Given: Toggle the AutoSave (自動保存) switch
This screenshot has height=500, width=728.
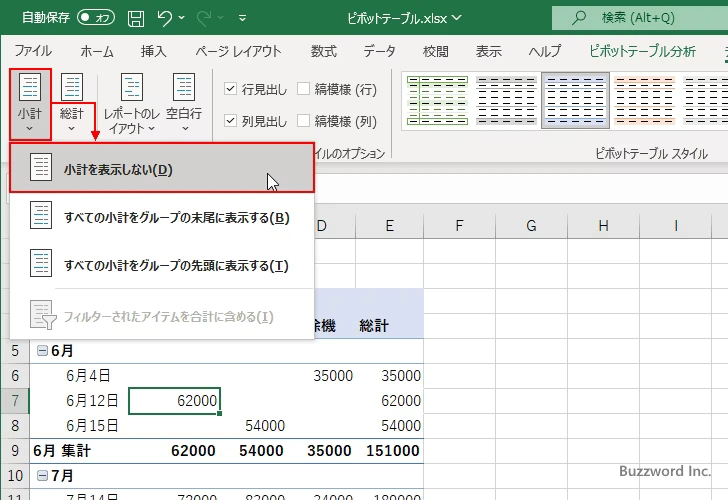Looking at the screenshot, I should [96, 18].
